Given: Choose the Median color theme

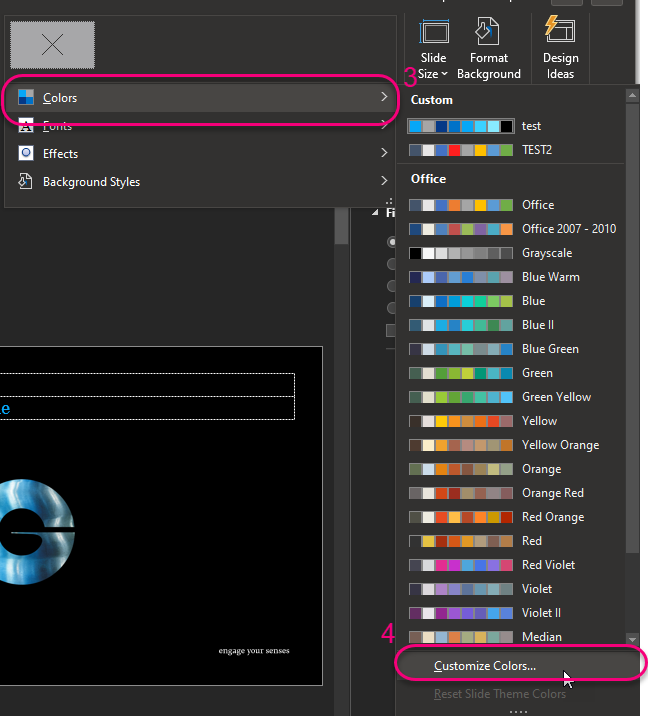Looking at the screenshot, I should click(x=511, y=637).
